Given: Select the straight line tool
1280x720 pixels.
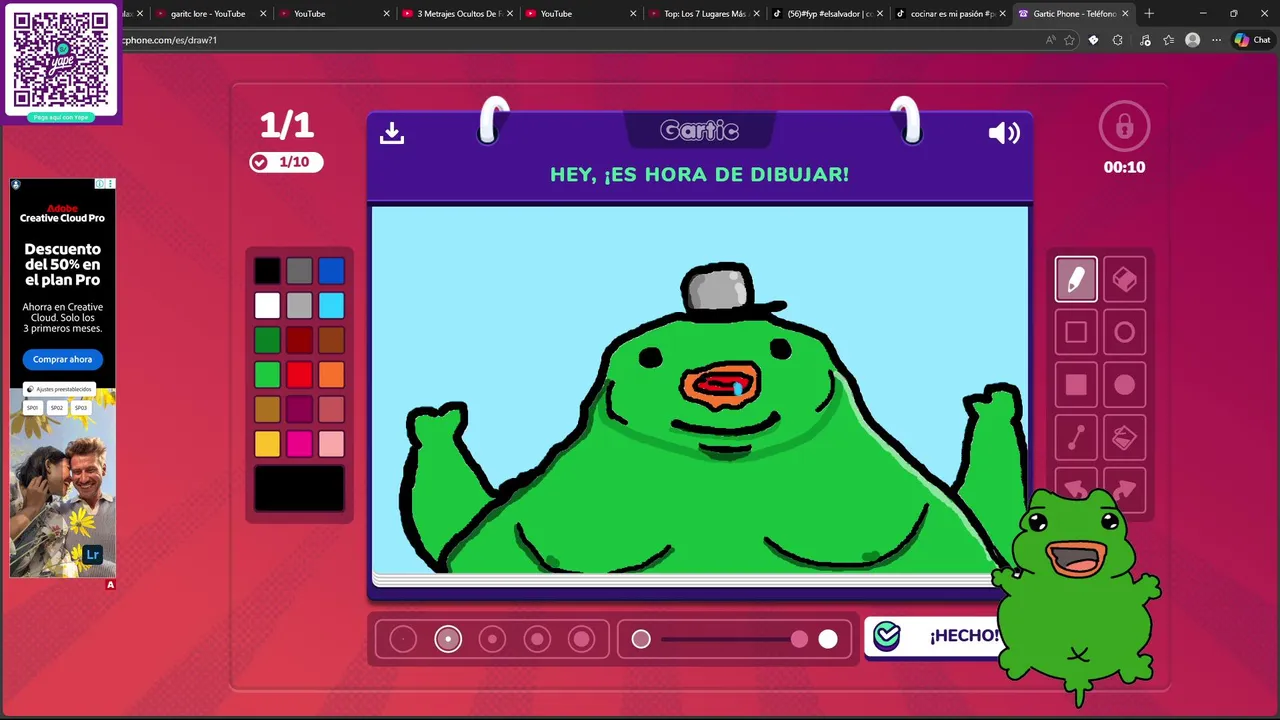Looking at the screenshot, I should (x=1076, y=438).
